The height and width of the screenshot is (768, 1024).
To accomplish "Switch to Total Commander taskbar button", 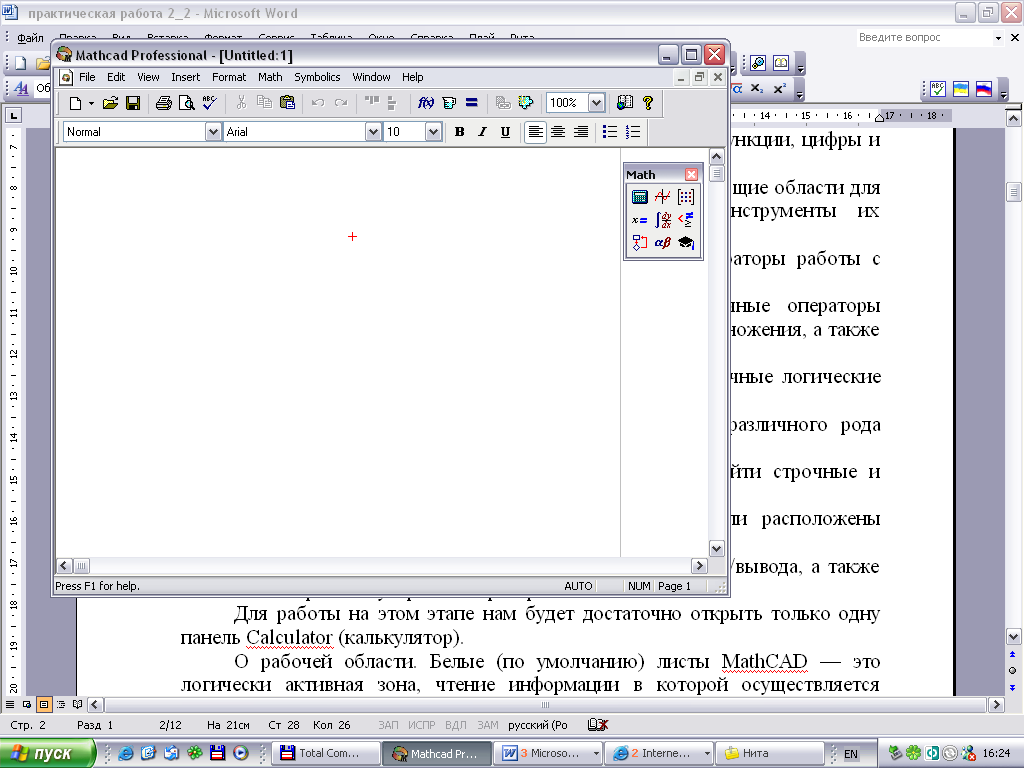I will [x=326, y=754].
